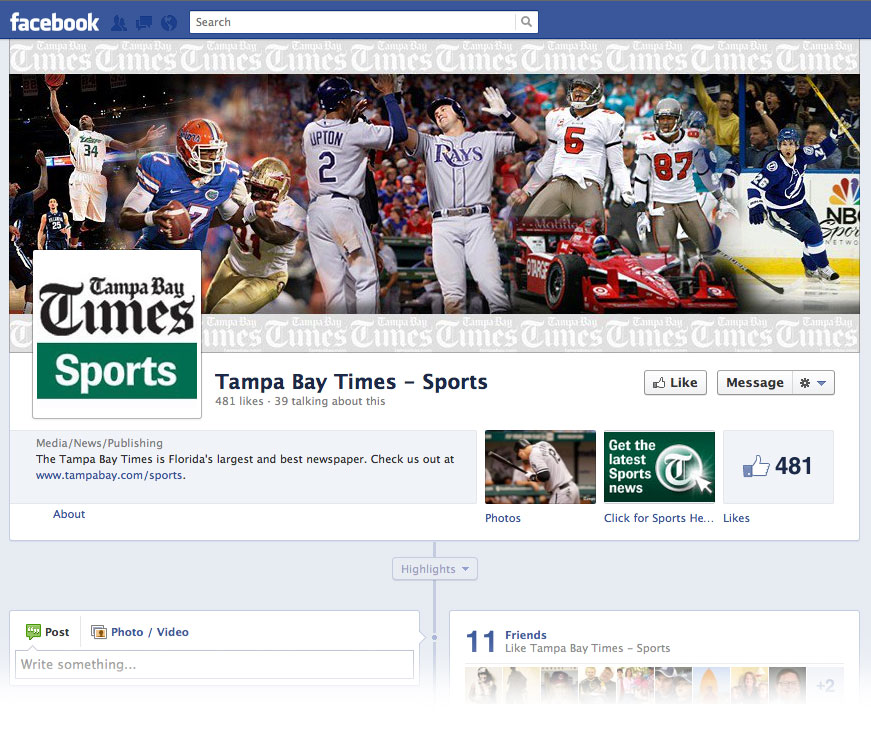Click the Photo / Video picture icon
Screen dimensions: 871x739
click(99, 632)
